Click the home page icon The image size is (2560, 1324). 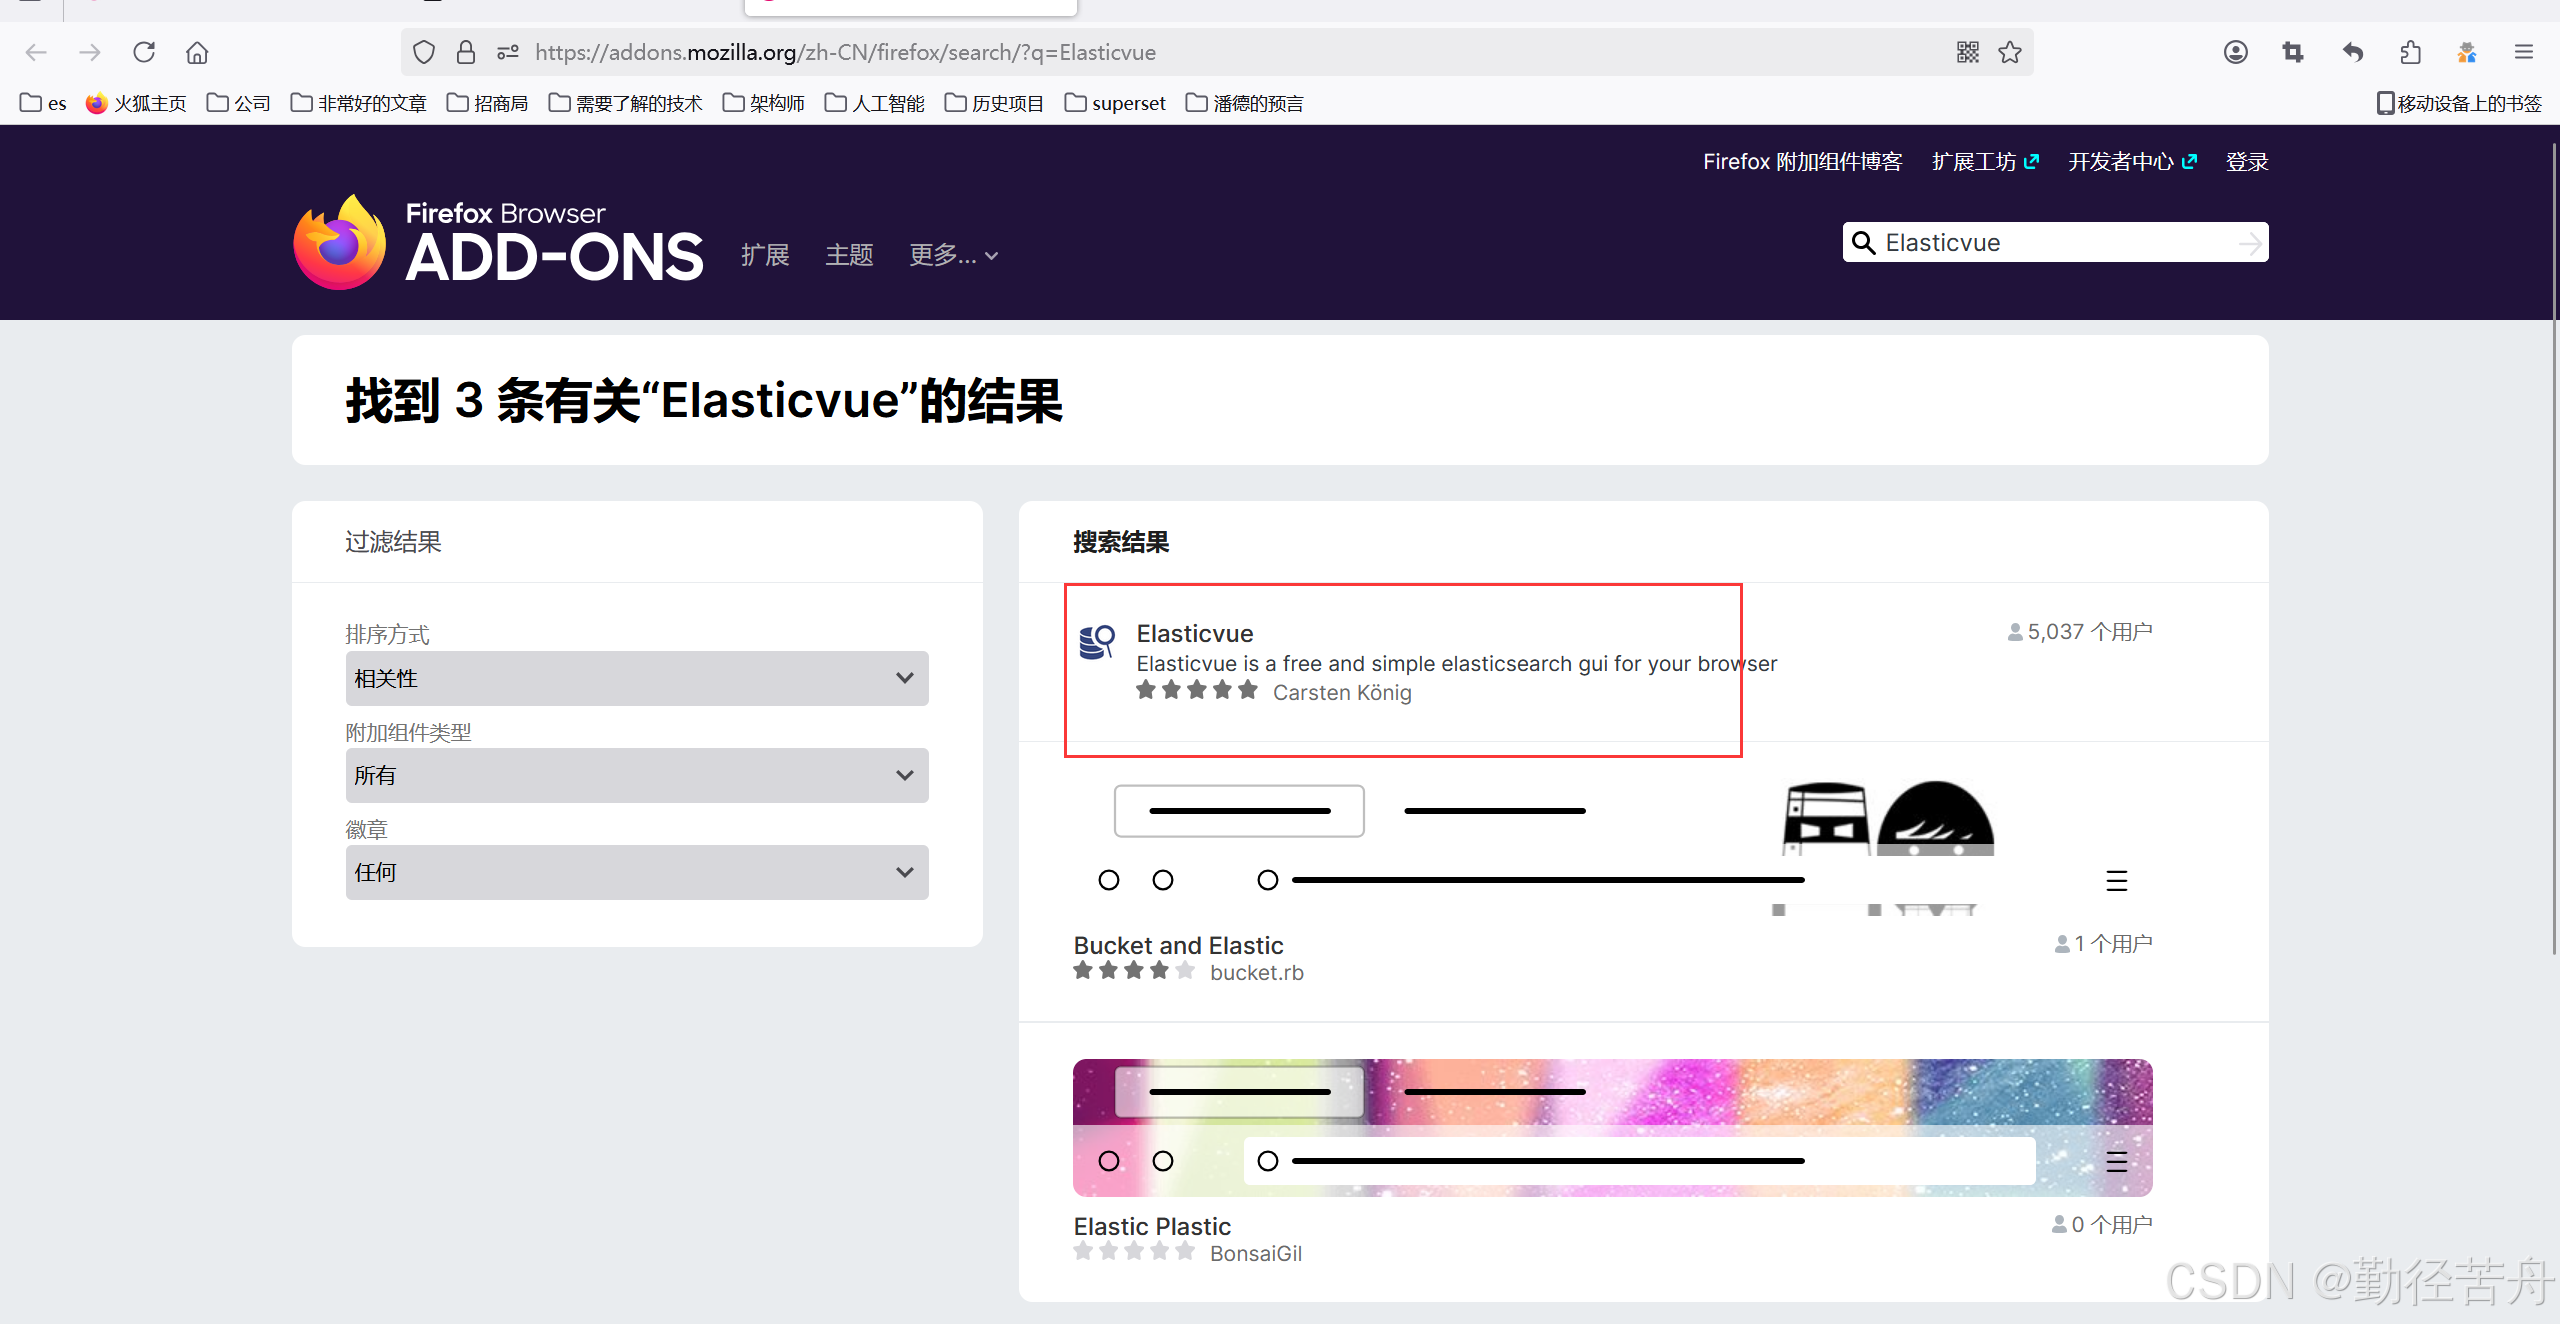point(197,52)
